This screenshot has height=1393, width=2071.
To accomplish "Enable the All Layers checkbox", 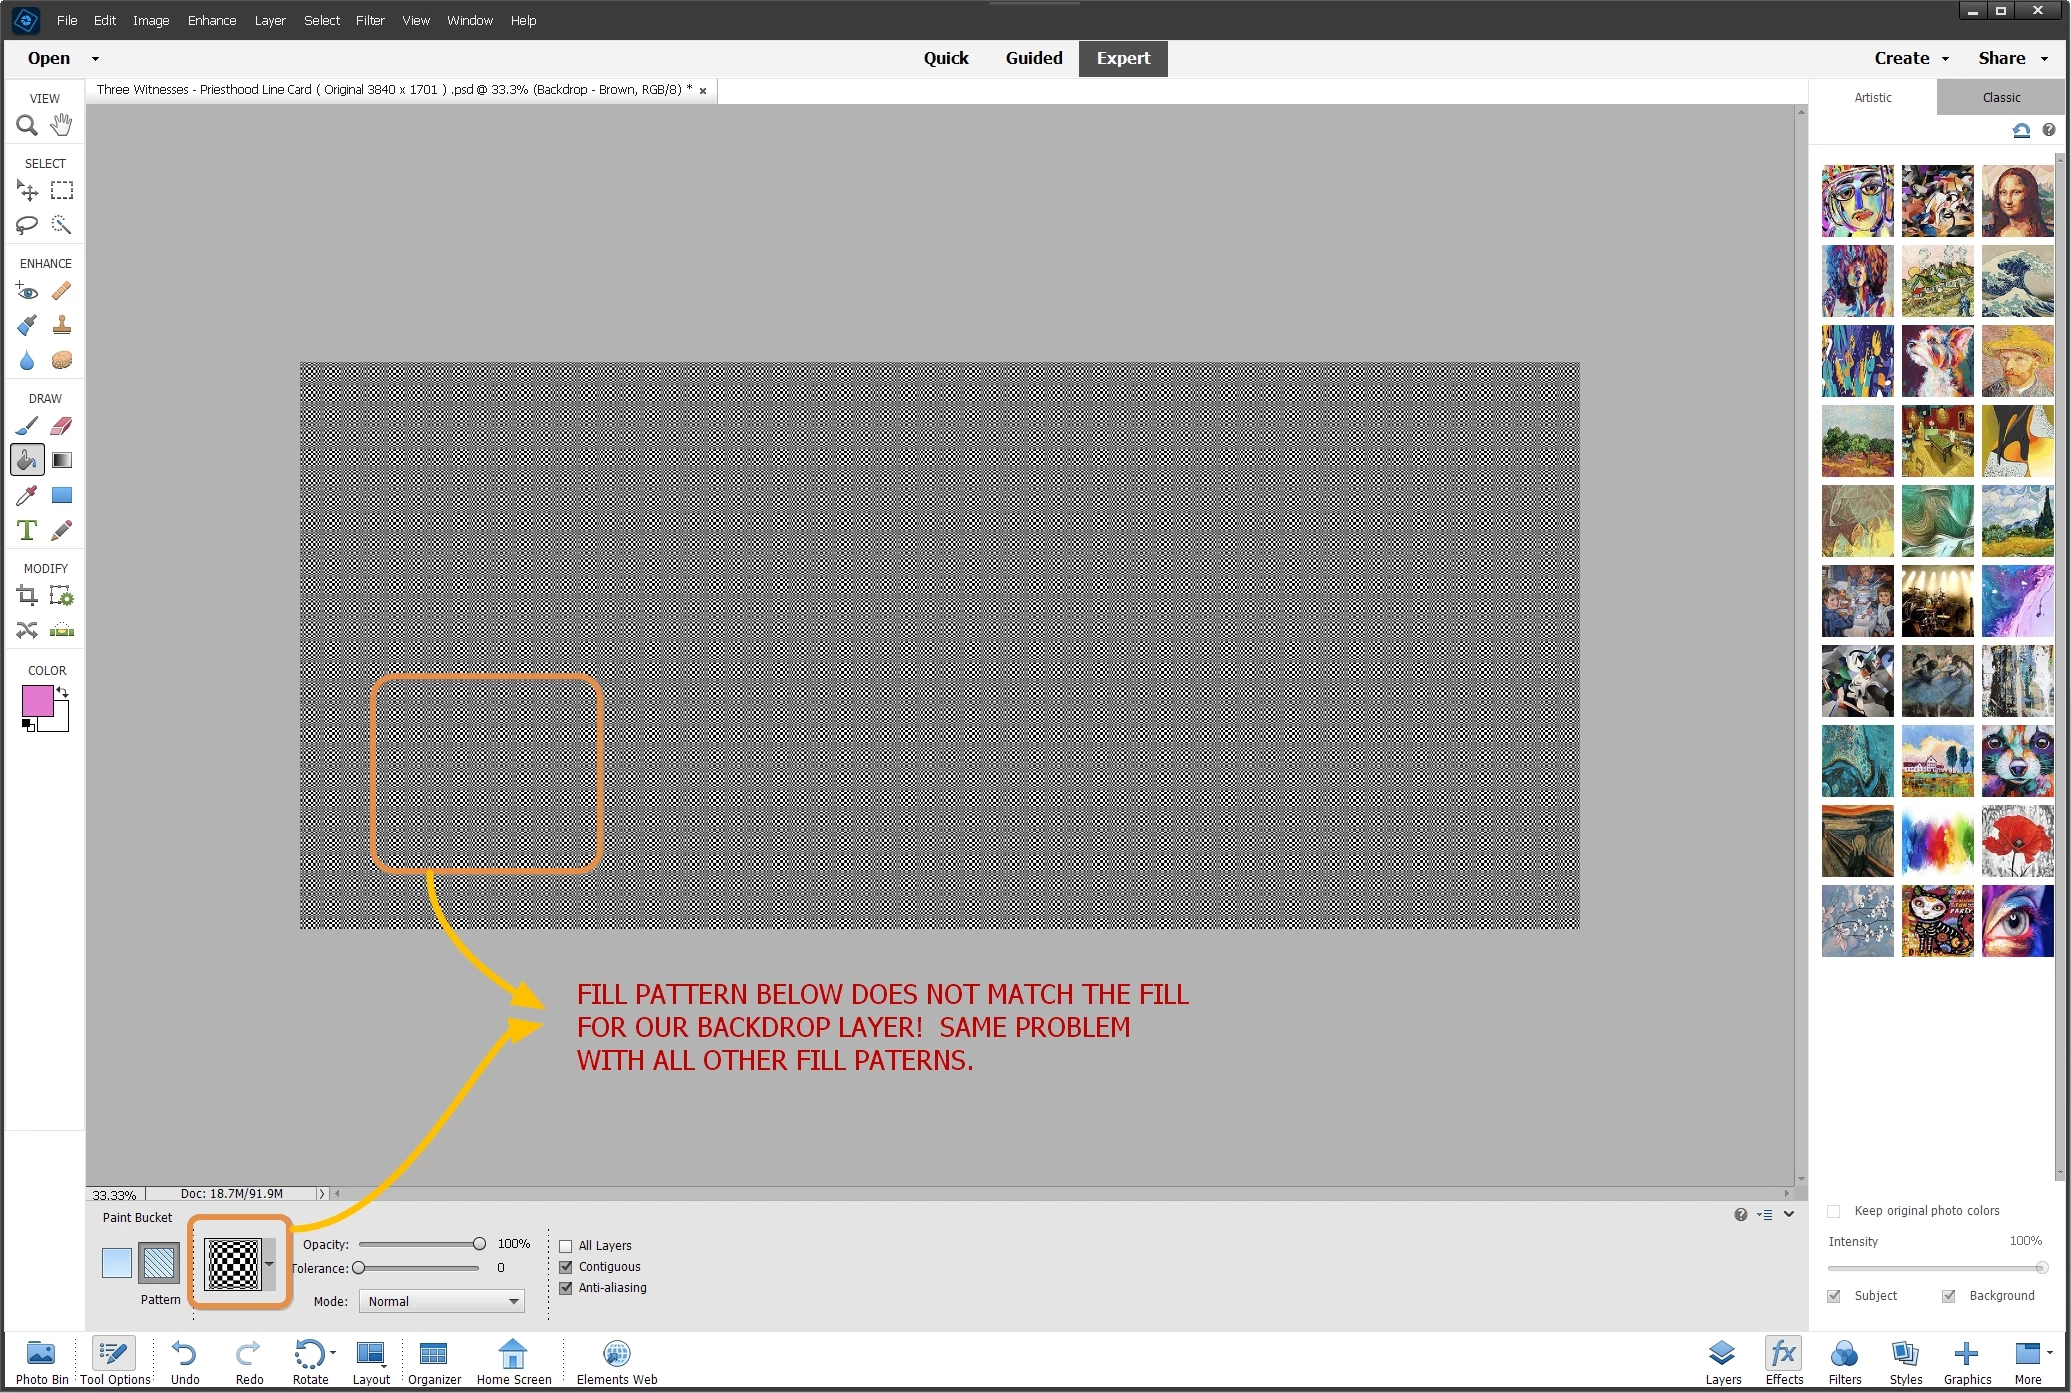I will (566, 1246).
